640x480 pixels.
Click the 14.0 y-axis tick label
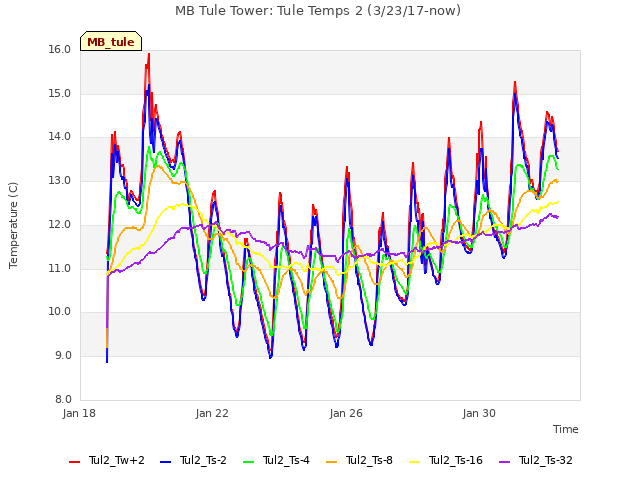(60, 137)
